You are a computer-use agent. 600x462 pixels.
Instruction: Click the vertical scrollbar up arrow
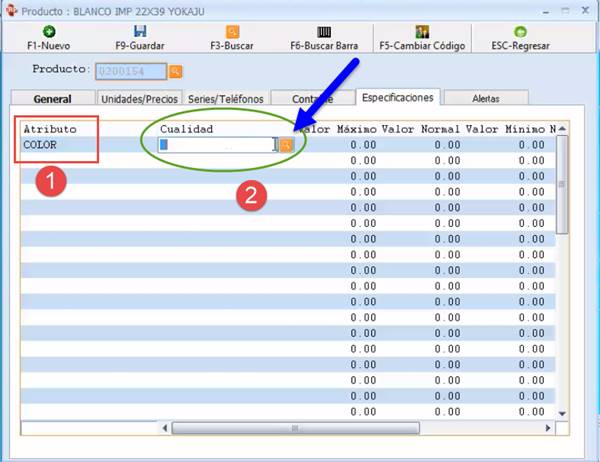(x=562, y=130)
